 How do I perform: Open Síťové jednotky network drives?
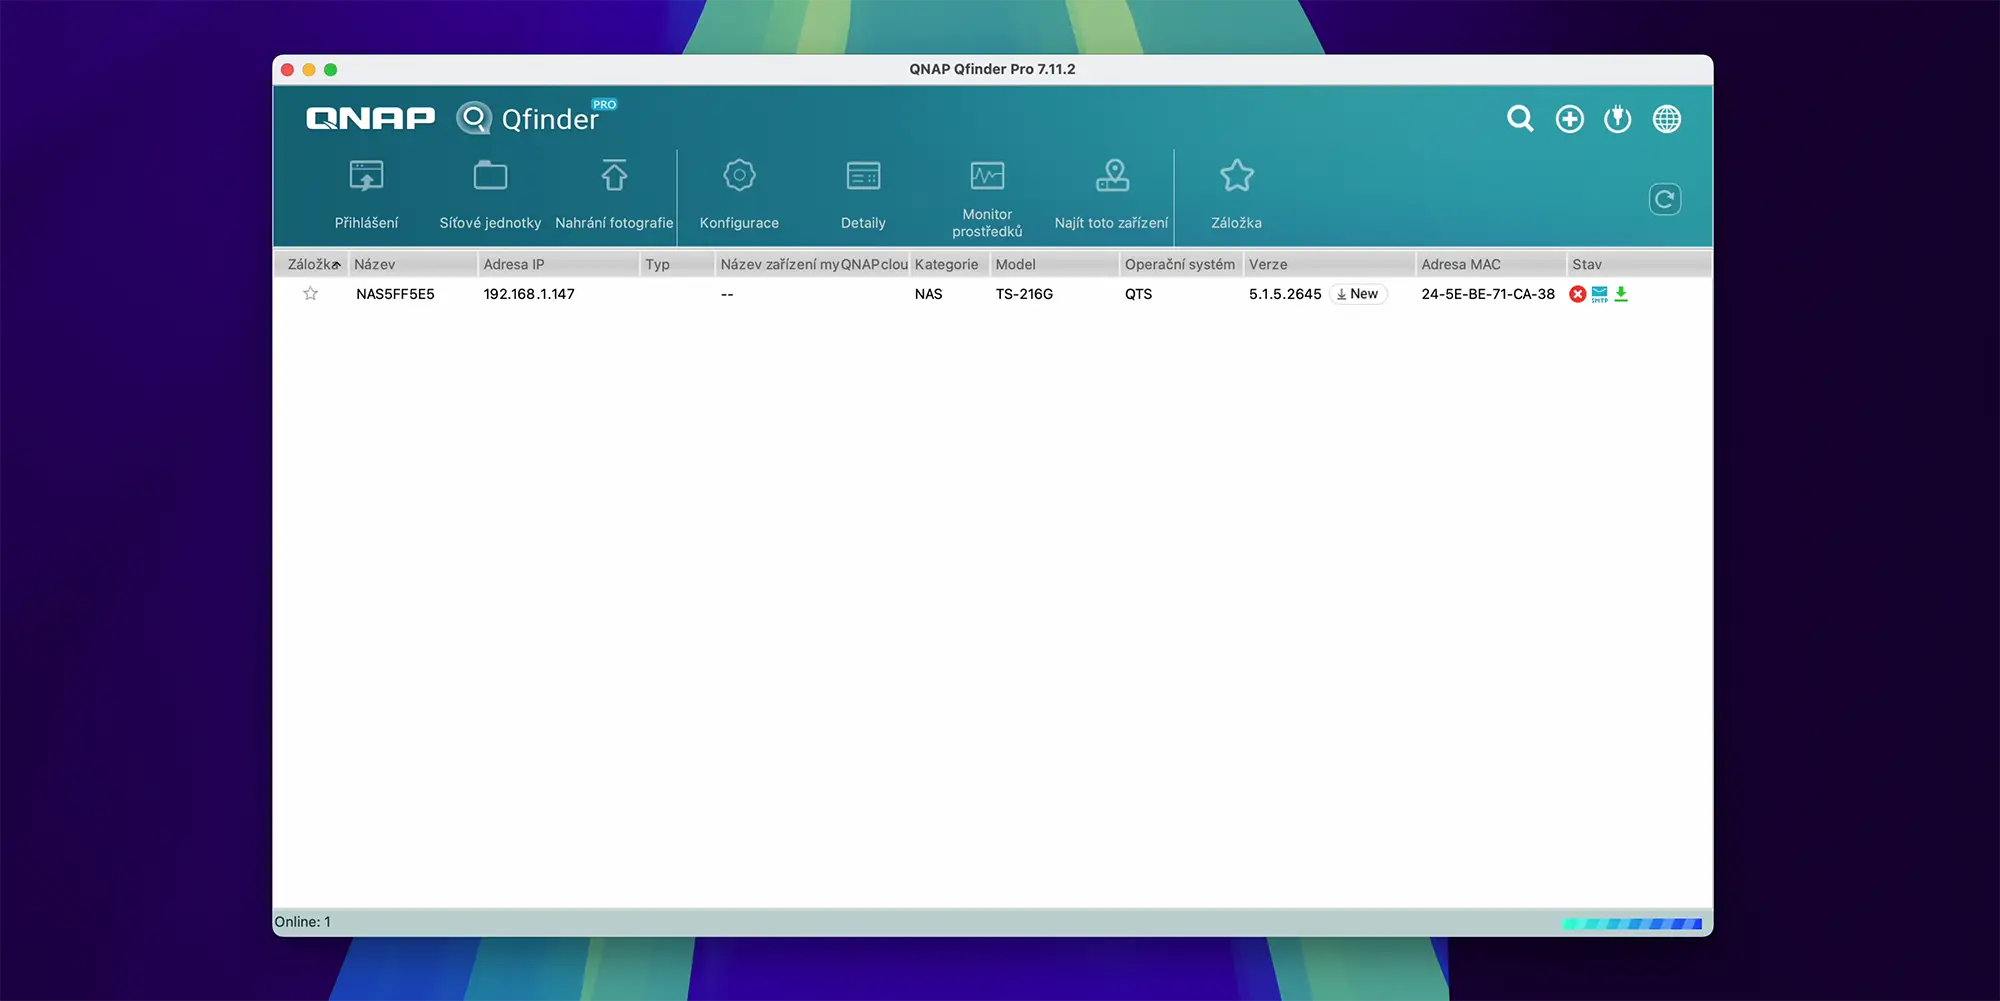point(490,177)
